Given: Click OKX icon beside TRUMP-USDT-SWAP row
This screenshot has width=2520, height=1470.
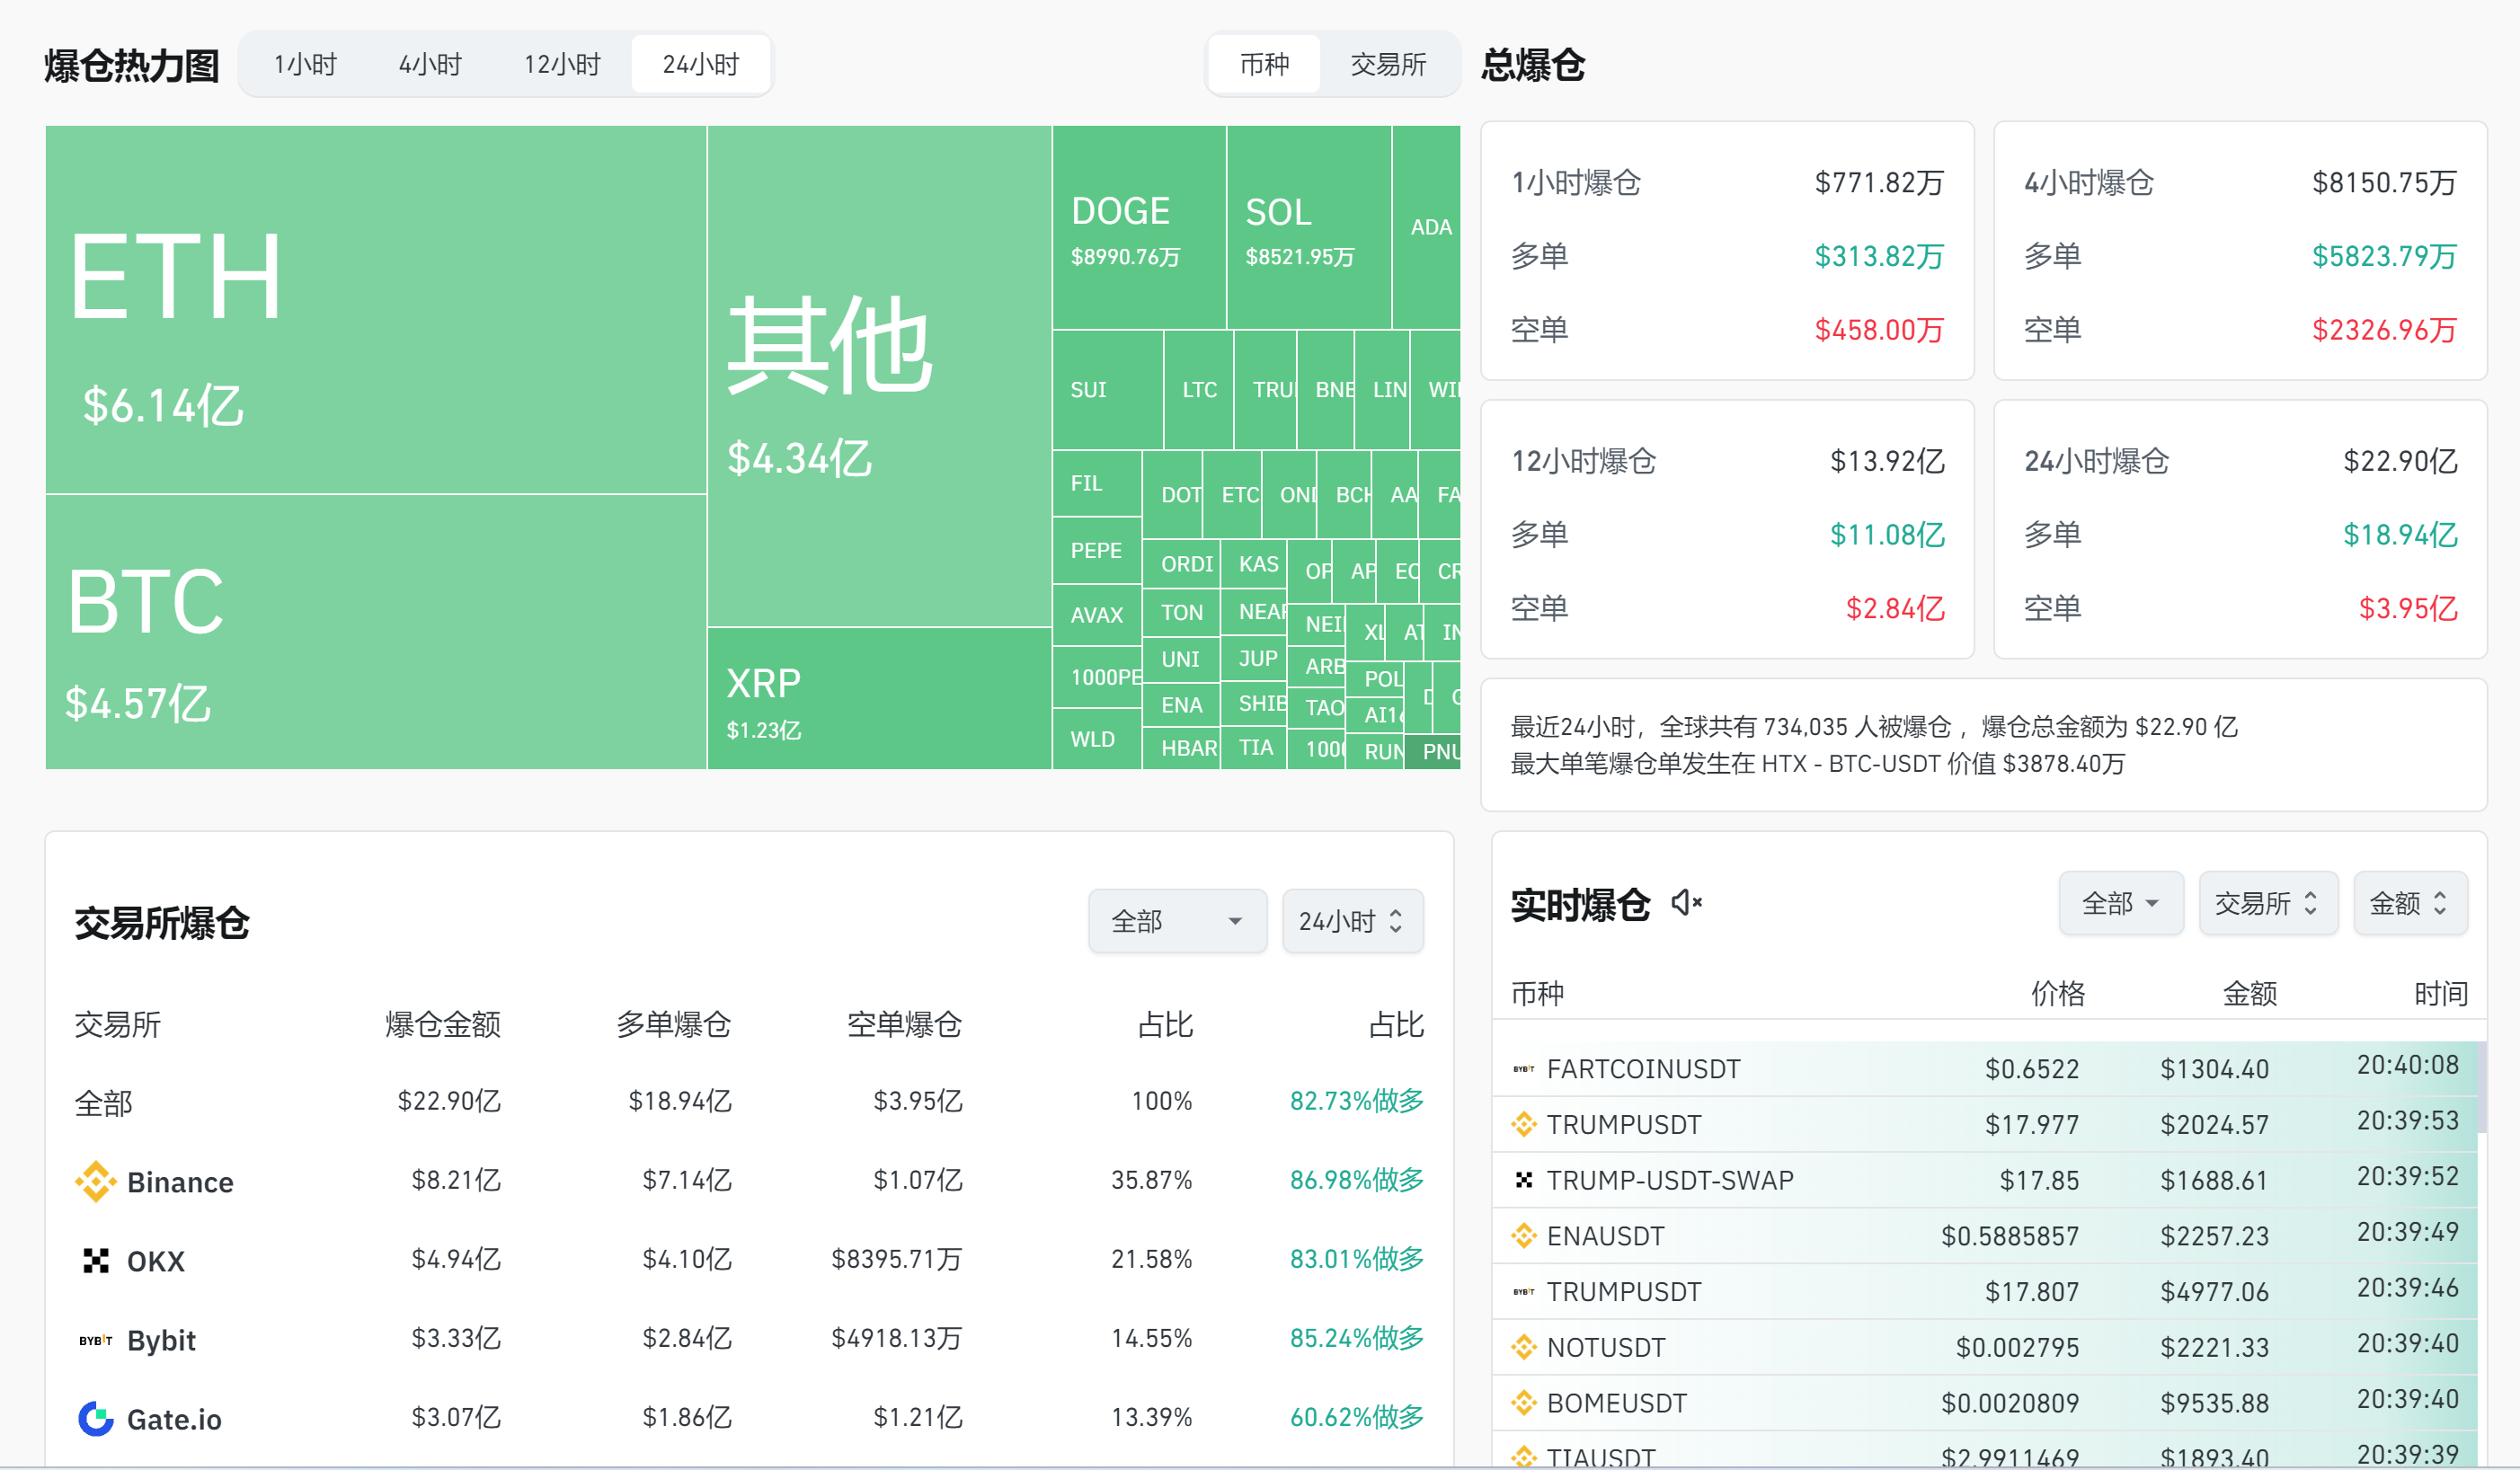Looking at the screenshot, I should [x=1523, y=1180].
